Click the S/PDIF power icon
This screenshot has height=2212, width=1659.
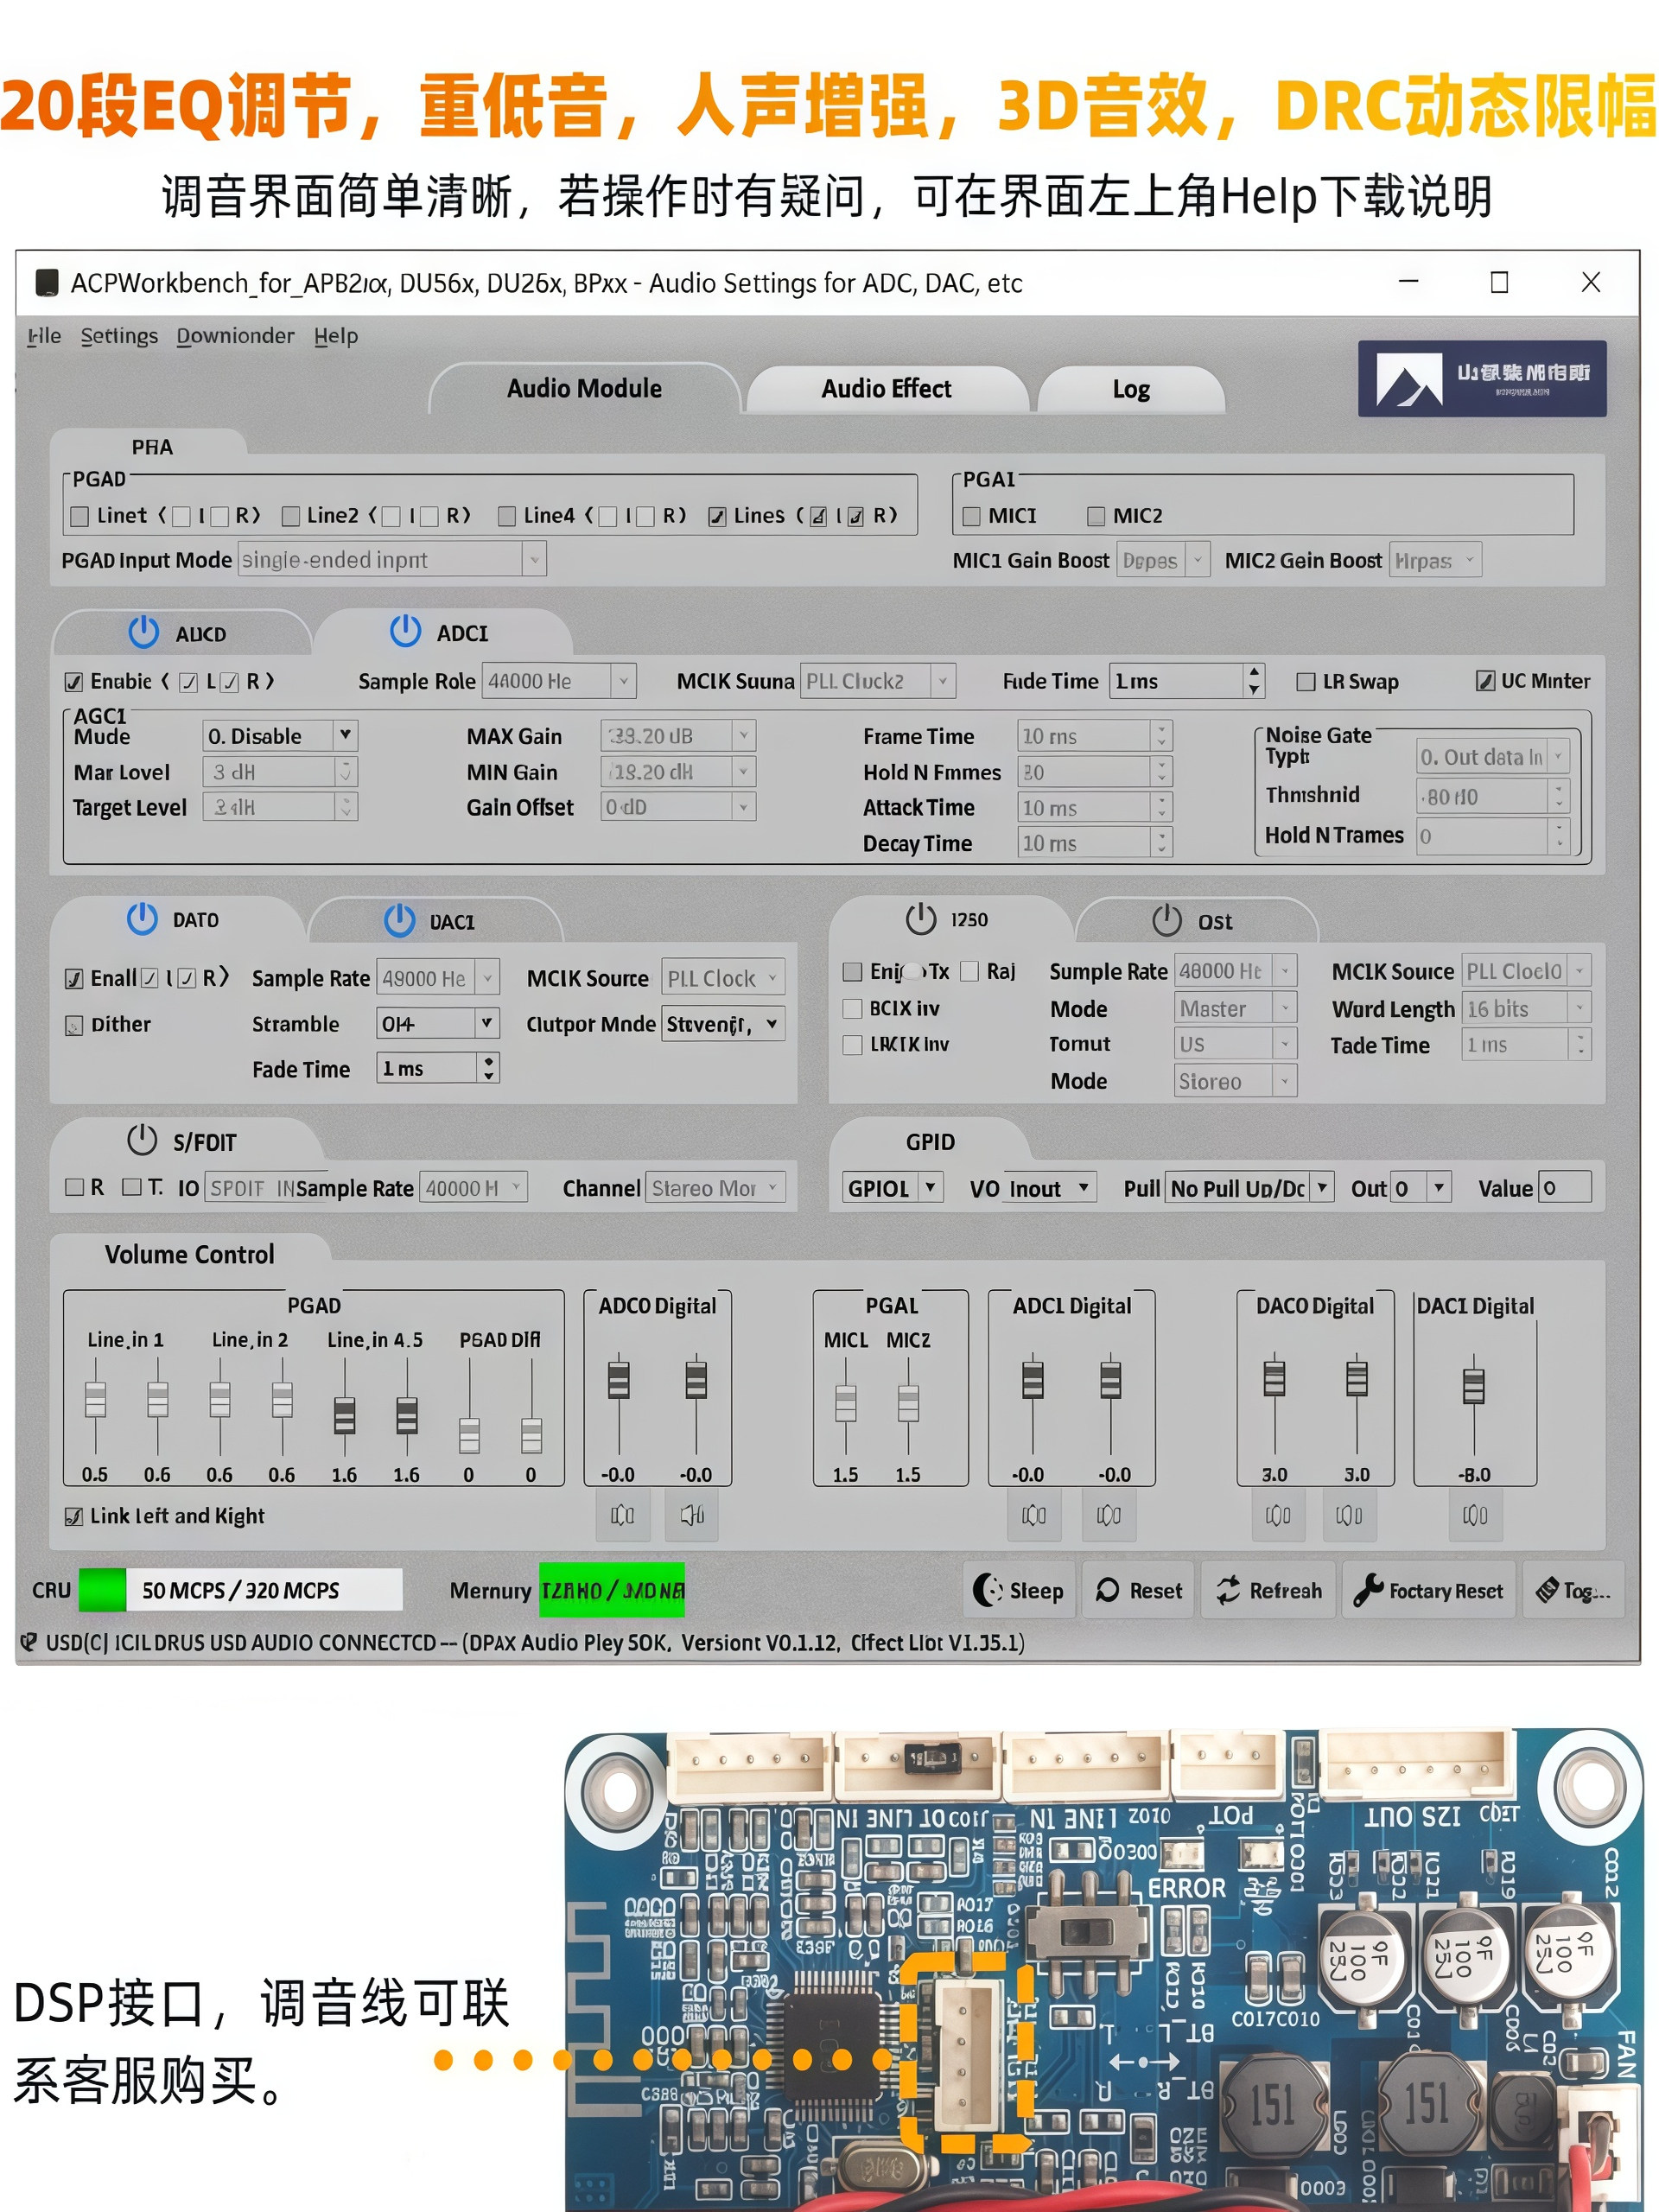point(142,1140)
